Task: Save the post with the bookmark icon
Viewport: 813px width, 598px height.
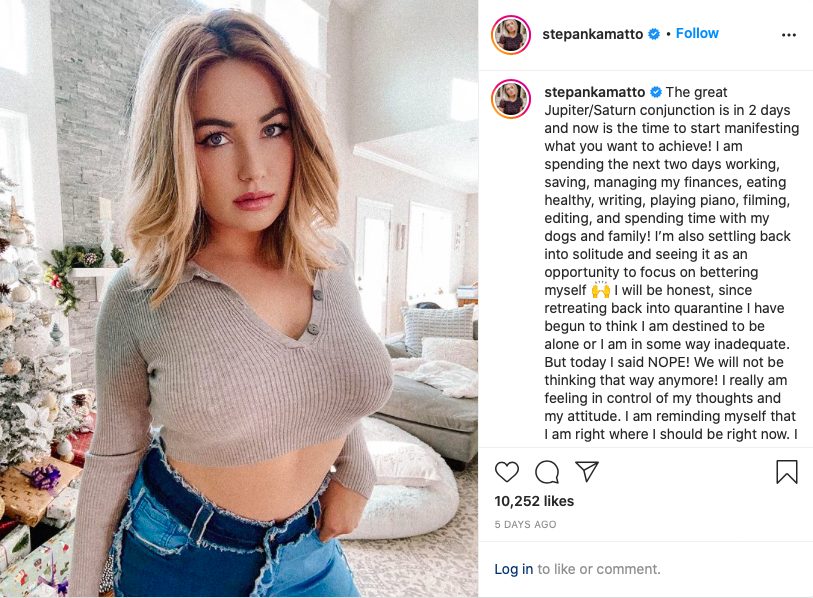Action: [x=787, y=471]
